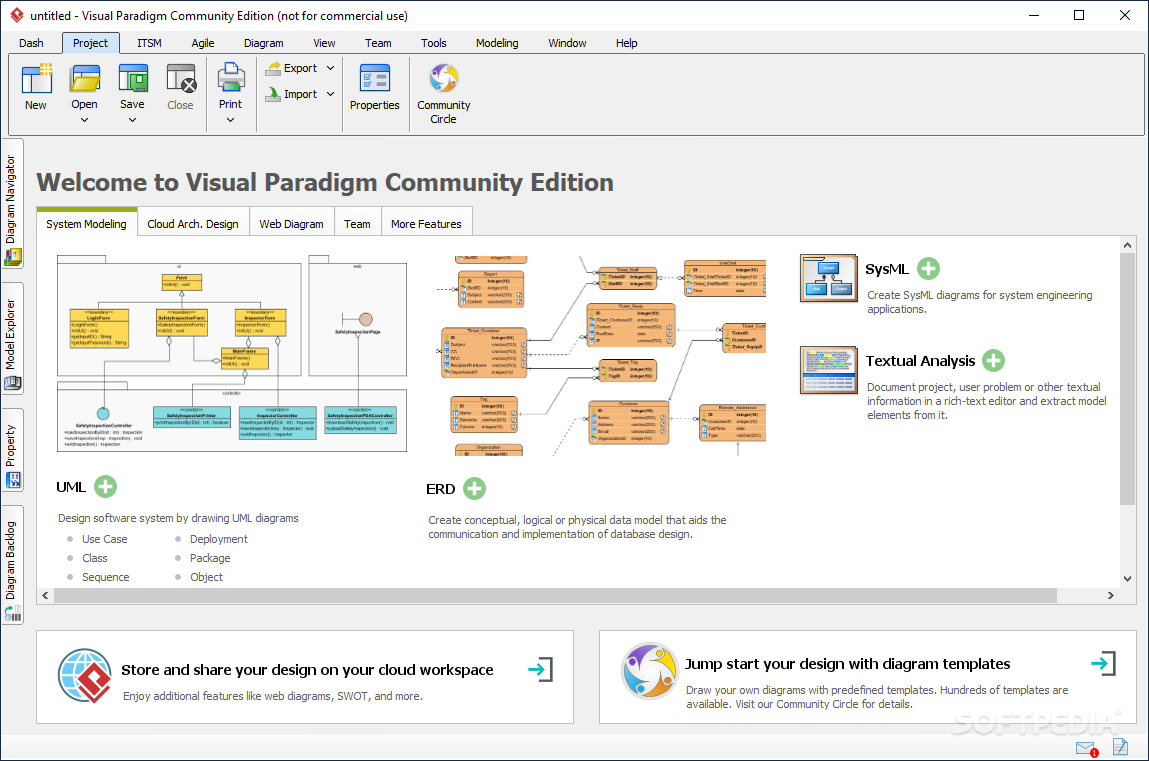Click the Save project icon

[x=133, y=78]
